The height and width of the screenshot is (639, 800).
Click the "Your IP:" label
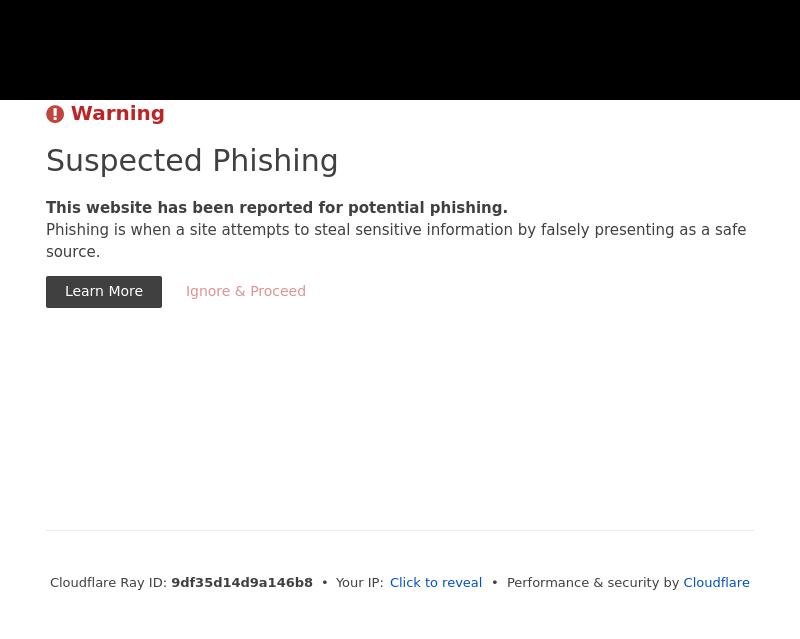point(359,583)
